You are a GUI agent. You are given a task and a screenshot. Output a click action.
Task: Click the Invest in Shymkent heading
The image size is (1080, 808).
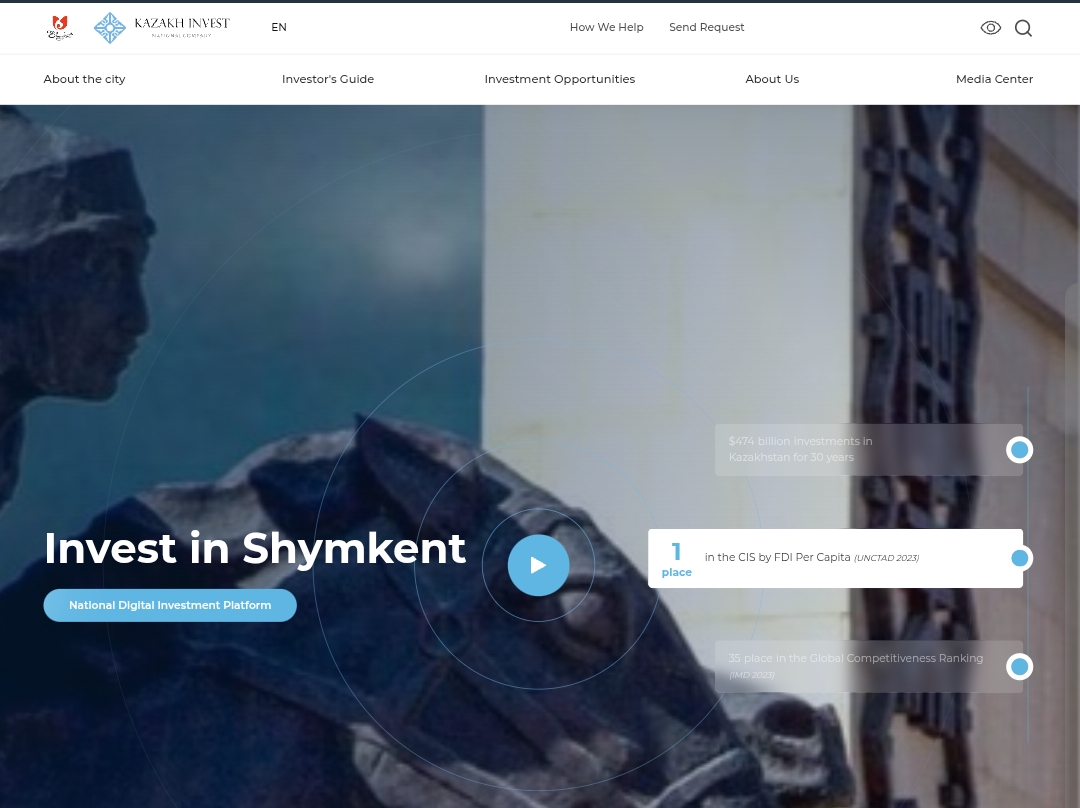coord(255,549)
